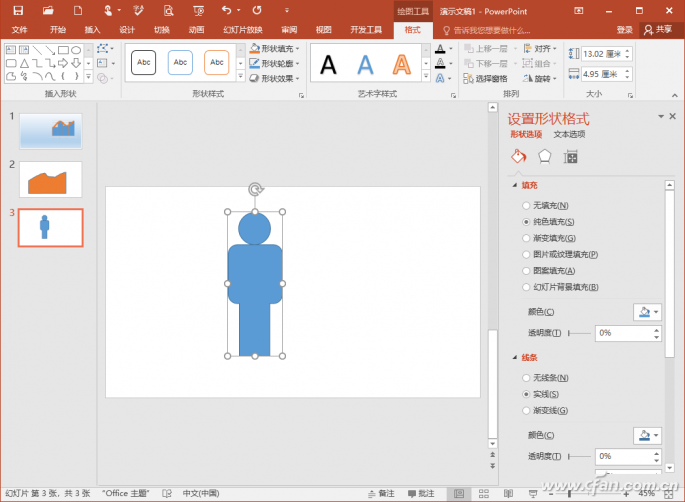Open the 插入 ribbon tab
Image resolution: width=685 pixels, height=502 pixels.
[x=92, y=30]
